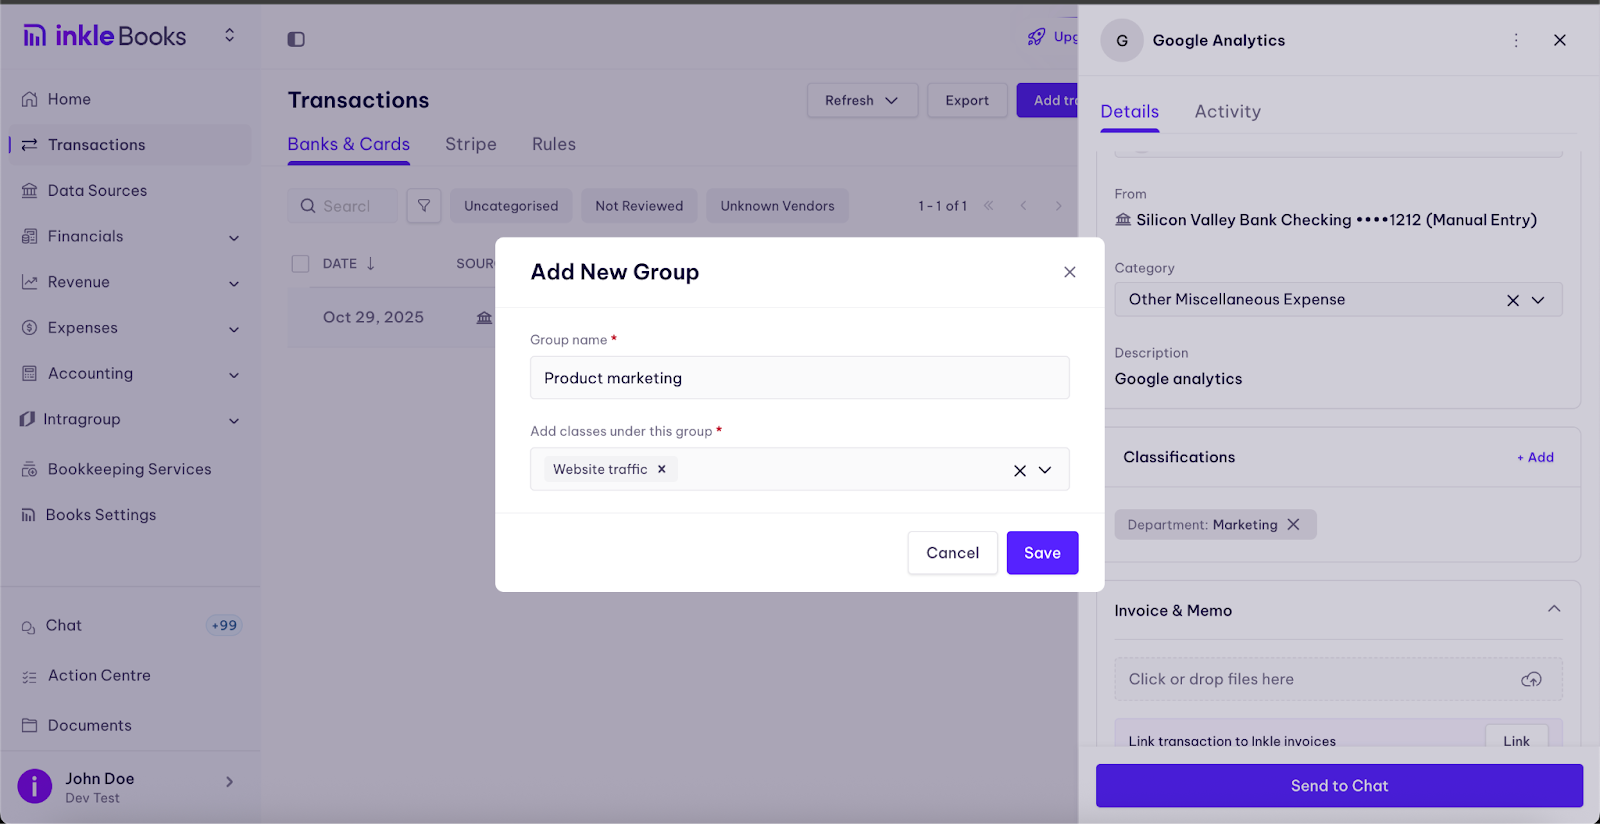Click the Action Centre checklist icon
The height and width of the screenshot is (824, 1600).
coord(30,676)
